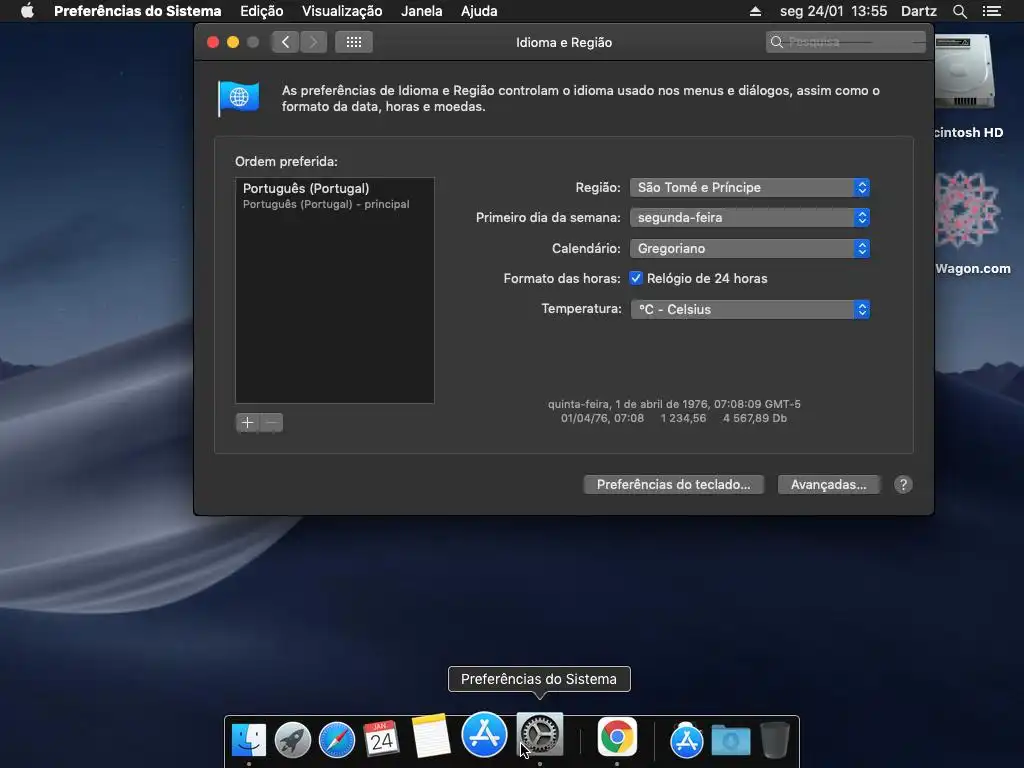Click the Language & Region flag icon
Screen dimensions: 1024x768
click(x=238, y=98)
